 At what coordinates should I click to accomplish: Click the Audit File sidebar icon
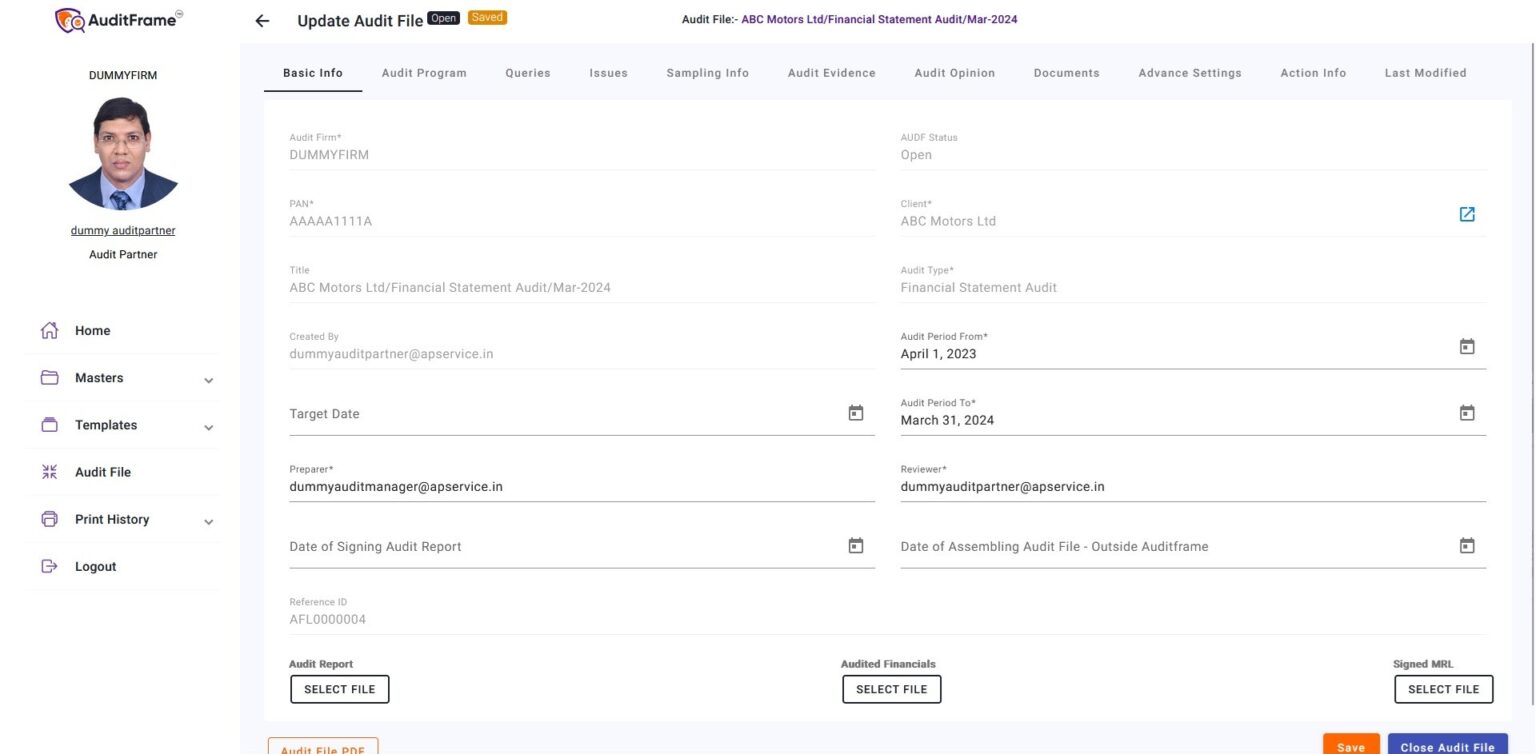[49, 471]
